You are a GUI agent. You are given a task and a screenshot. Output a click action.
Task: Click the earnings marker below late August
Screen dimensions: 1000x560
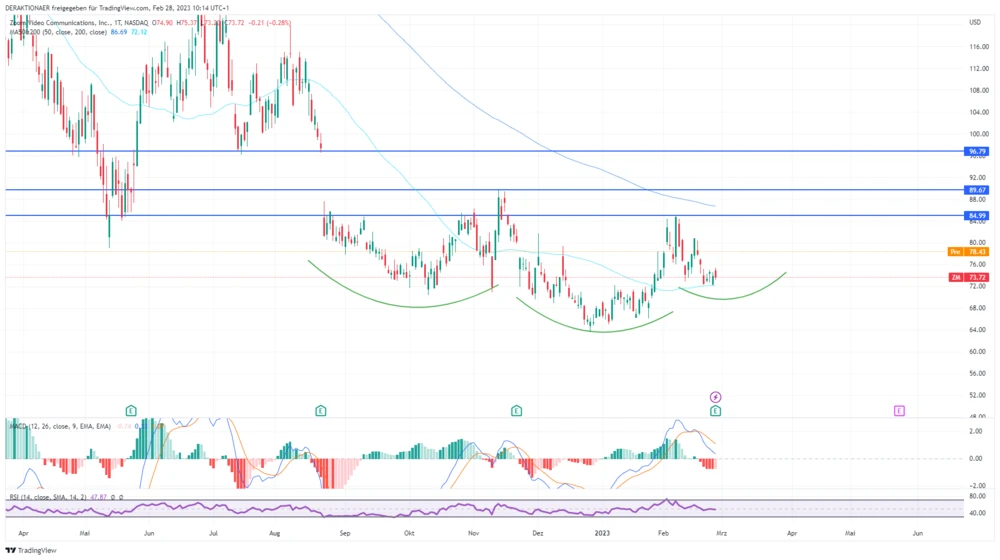coord(321,411)
